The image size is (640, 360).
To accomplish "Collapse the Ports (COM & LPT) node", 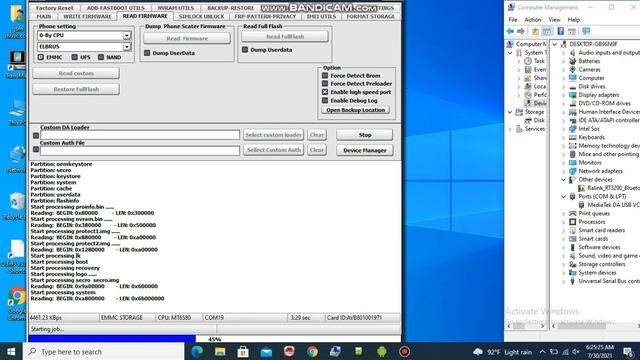I will coord(564,196).
